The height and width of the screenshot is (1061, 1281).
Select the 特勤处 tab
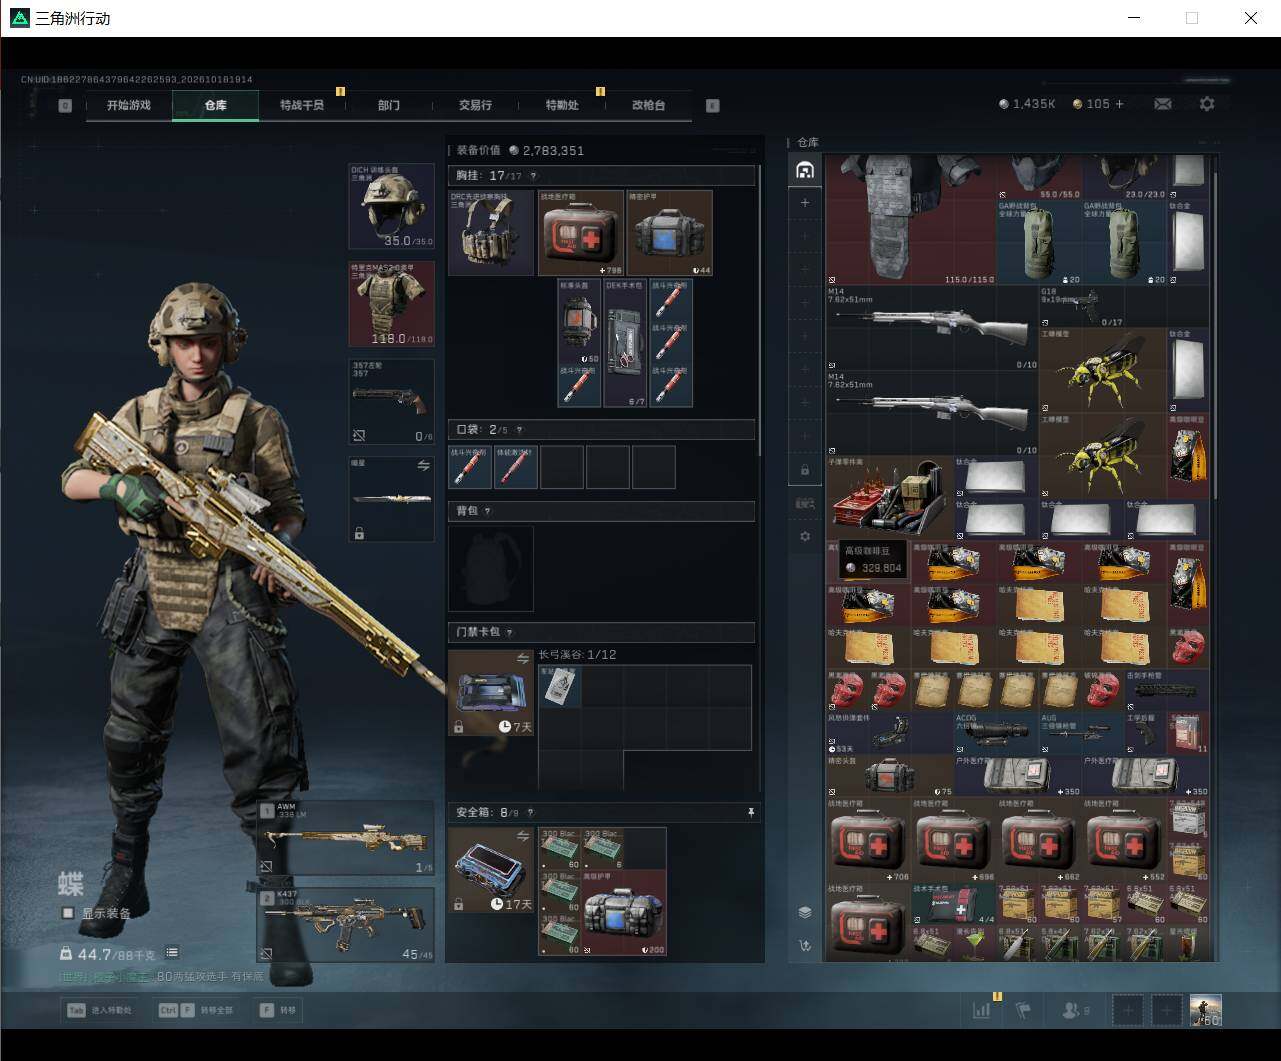562,105
